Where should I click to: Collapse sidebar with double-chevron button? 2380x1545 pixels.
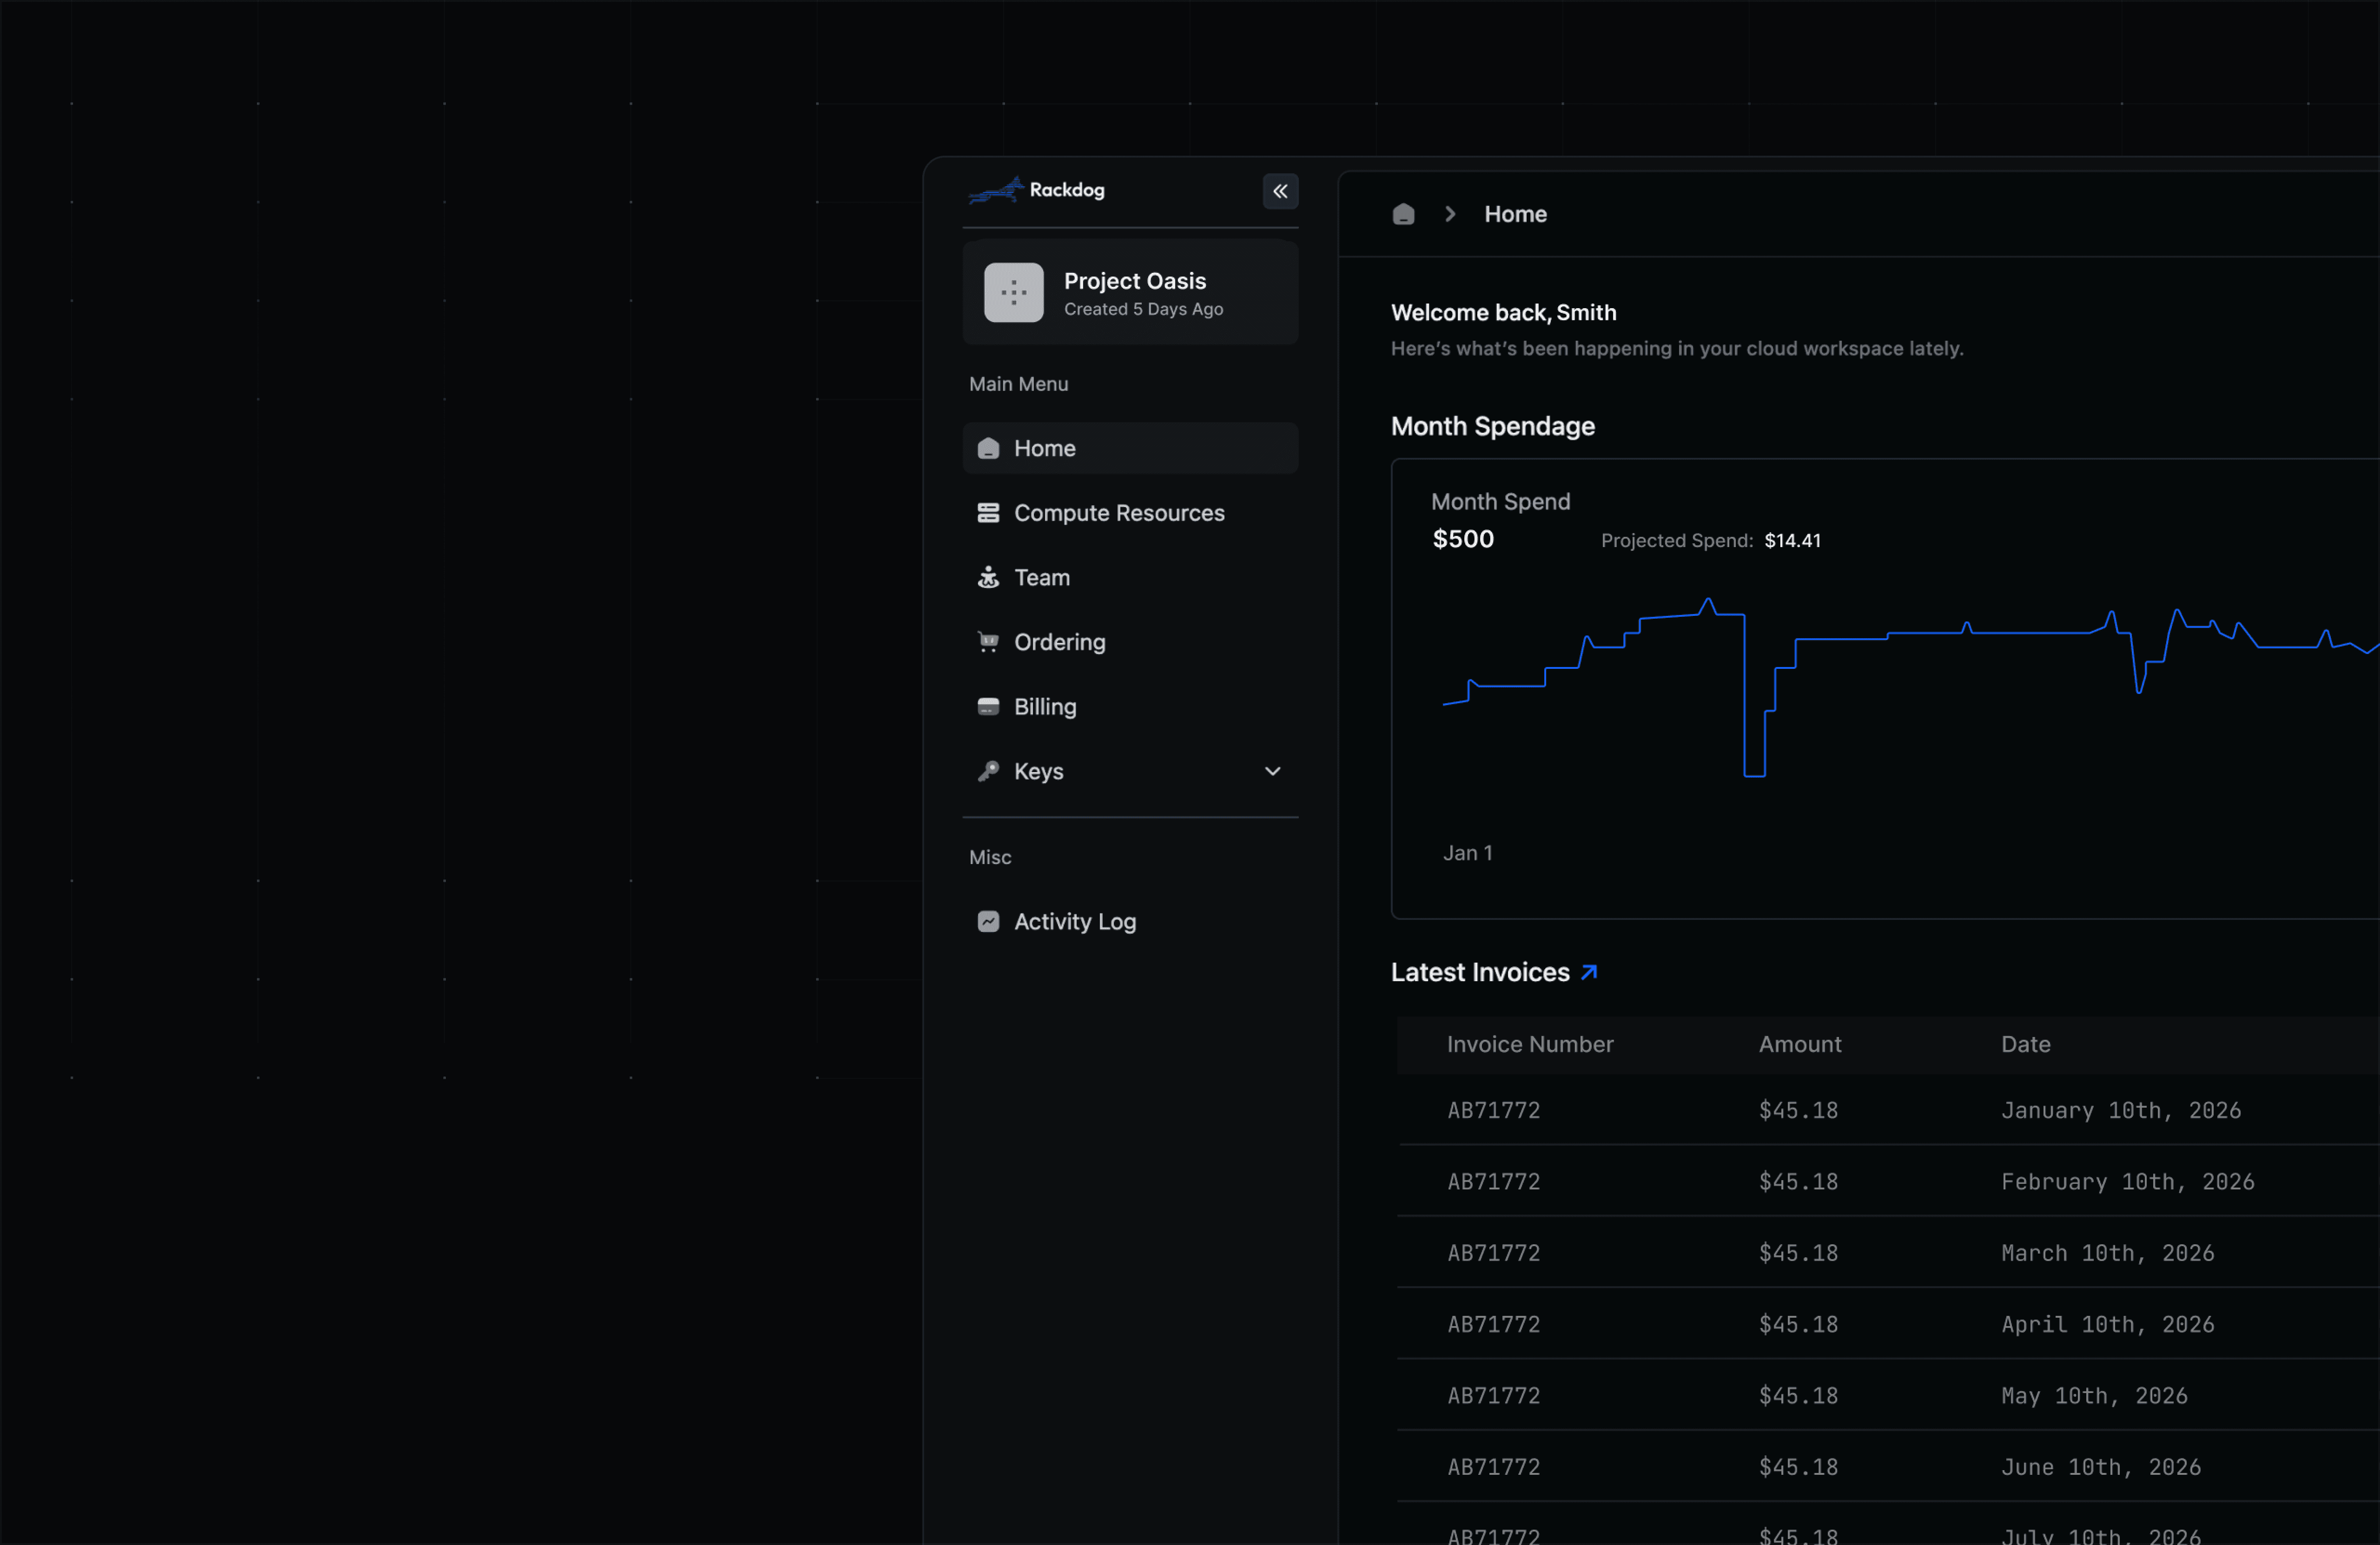1280,191
